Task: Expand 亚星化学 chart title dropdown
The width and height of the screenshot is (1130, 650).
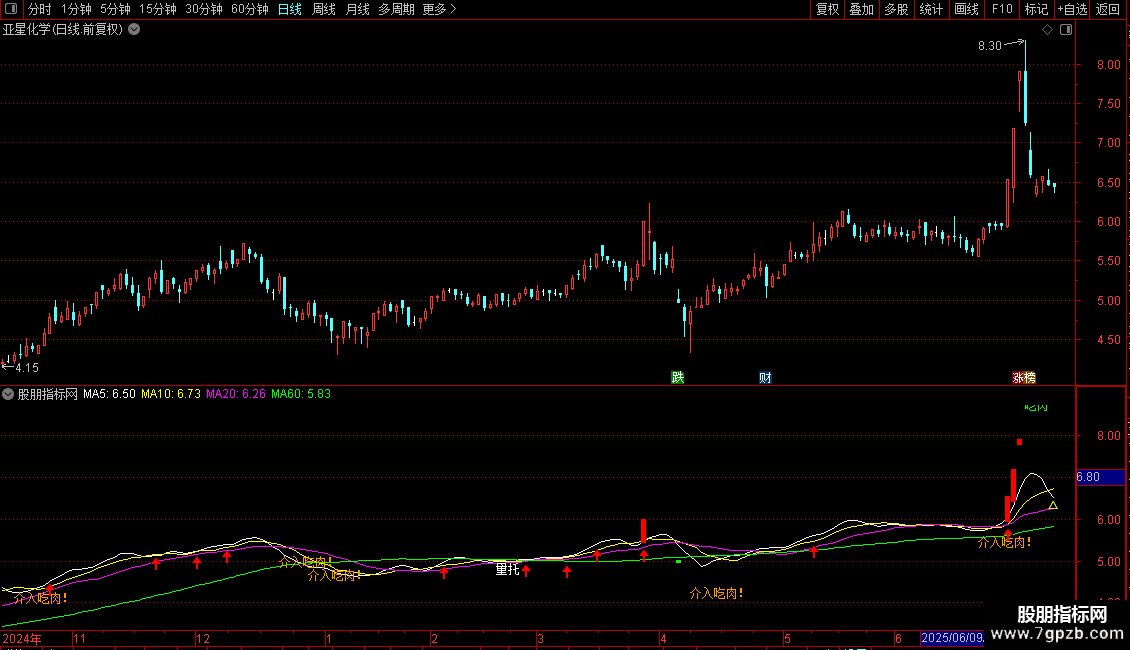Action: pos(134,30)
